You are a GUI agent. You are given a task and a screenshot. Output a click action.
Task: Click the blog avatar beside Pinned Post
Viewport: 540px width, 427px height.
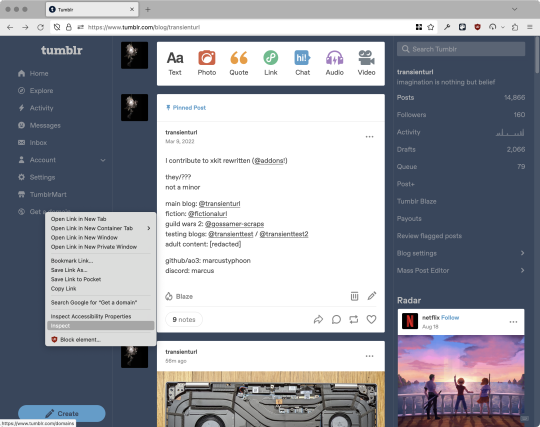(x=134, y=107)
